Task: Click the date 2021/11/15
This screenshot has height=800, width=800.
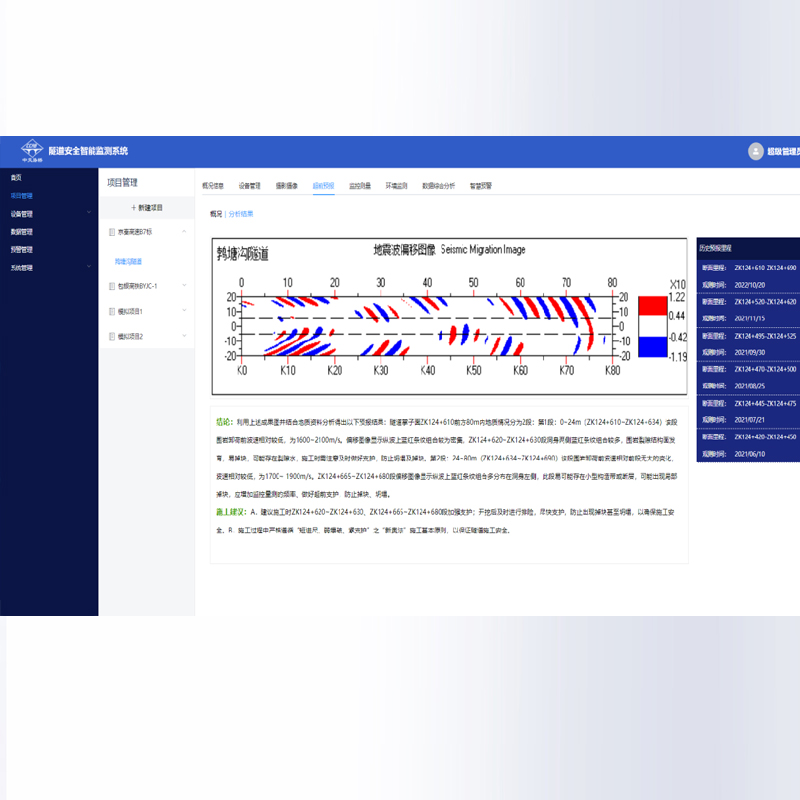Action: (x=749, y=318)
